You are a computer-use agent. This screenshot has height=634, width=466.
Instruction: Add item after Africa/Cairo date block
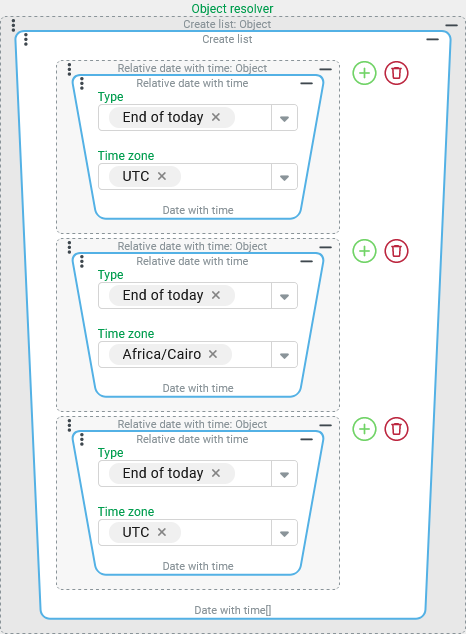point(364,251)
